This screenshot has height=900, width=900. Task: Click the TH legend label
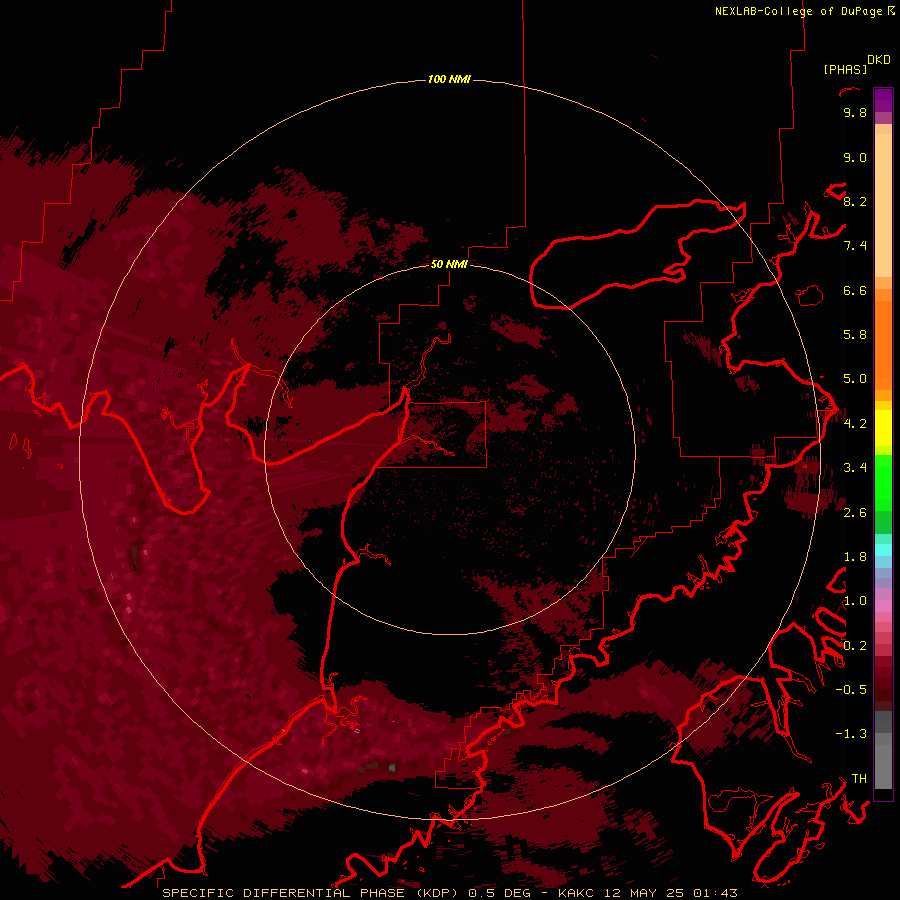pos(859,779)
